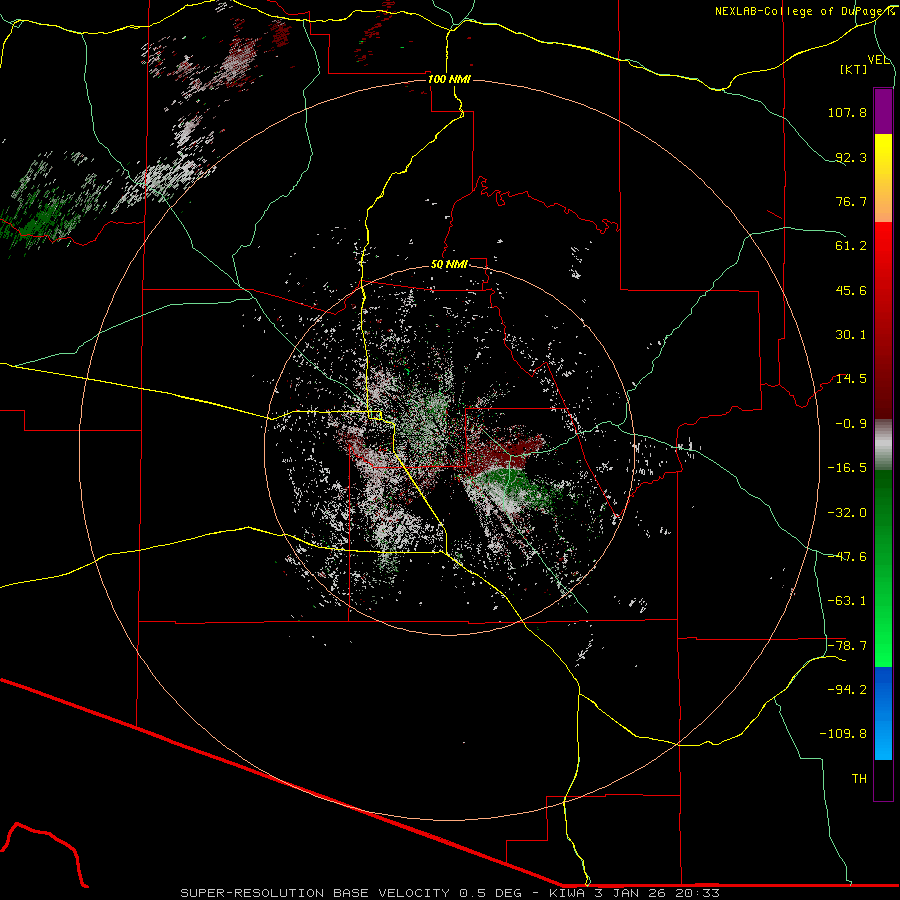Select the -94.2 legend value
The width and height of the screenshot is (900, 900).
pyautogui.click(x=847, y=690)
